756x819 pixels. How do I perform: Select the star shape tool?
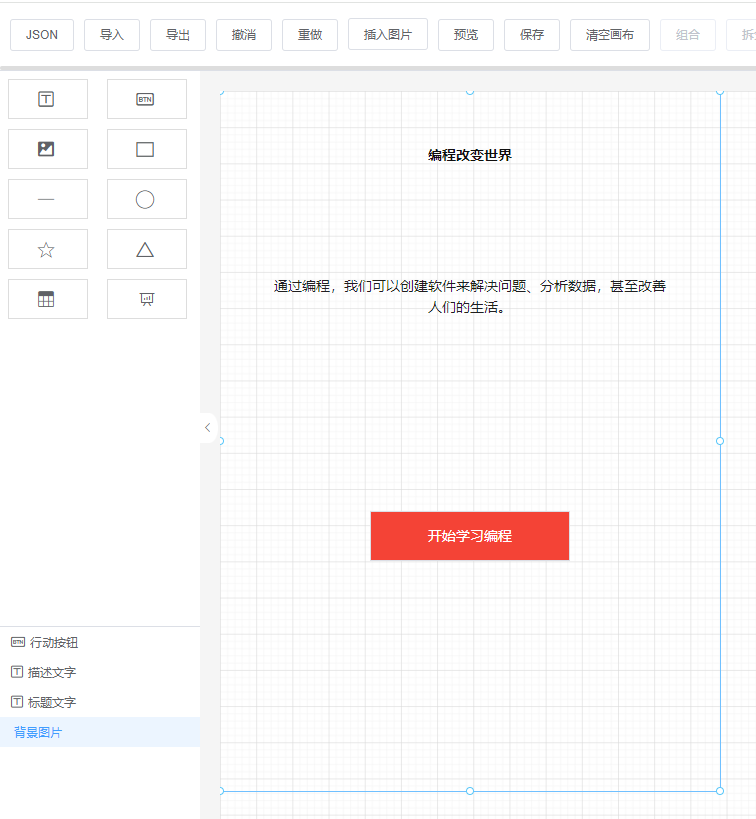click(x=48, y=249)
